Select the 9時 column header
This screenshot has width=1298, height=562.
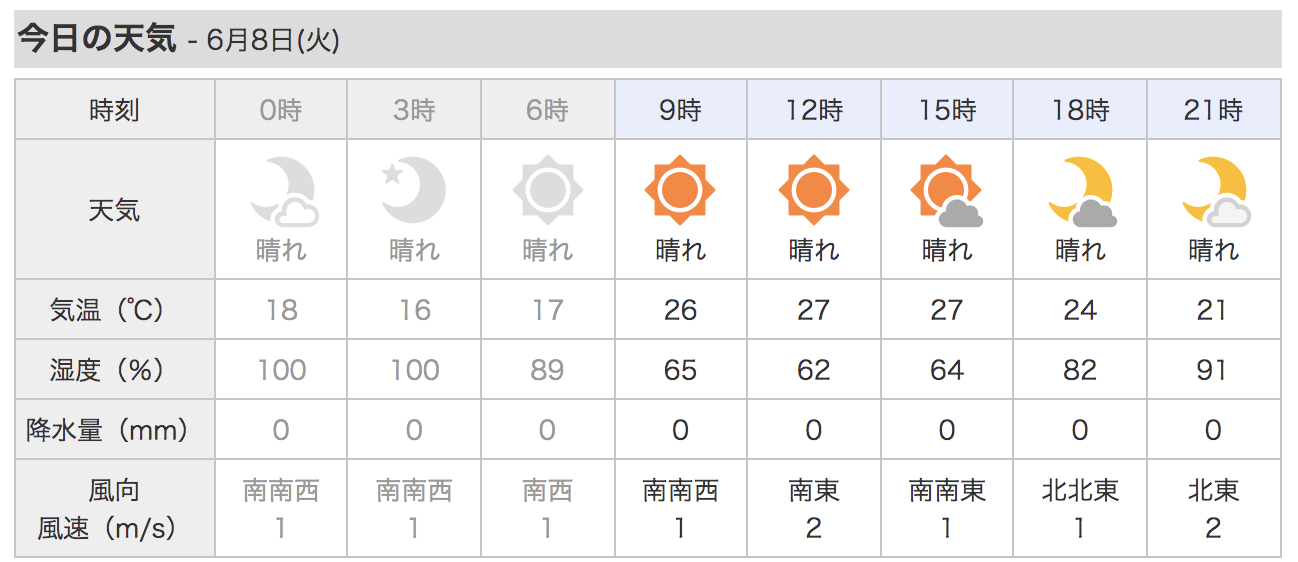(680, 109)
